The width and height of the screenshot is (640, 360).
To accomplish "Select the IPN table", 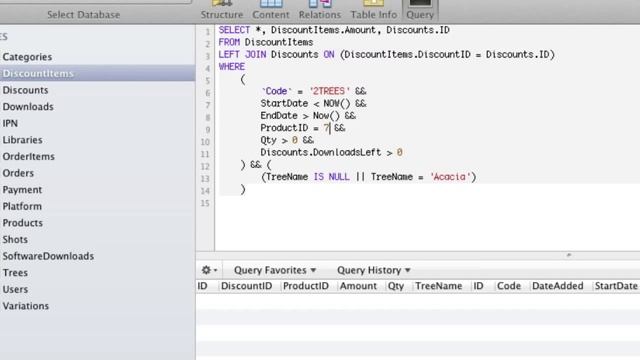I will click(x=98, y=123).
